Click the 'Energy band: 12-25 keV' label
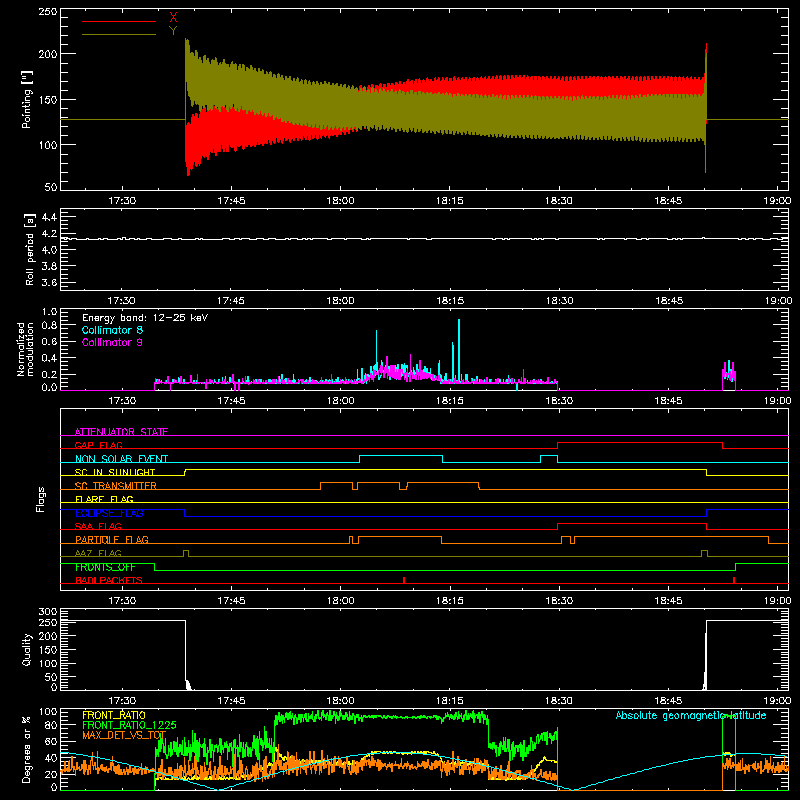The height and width of the screenshot is (800, 800). click(145, 318)
